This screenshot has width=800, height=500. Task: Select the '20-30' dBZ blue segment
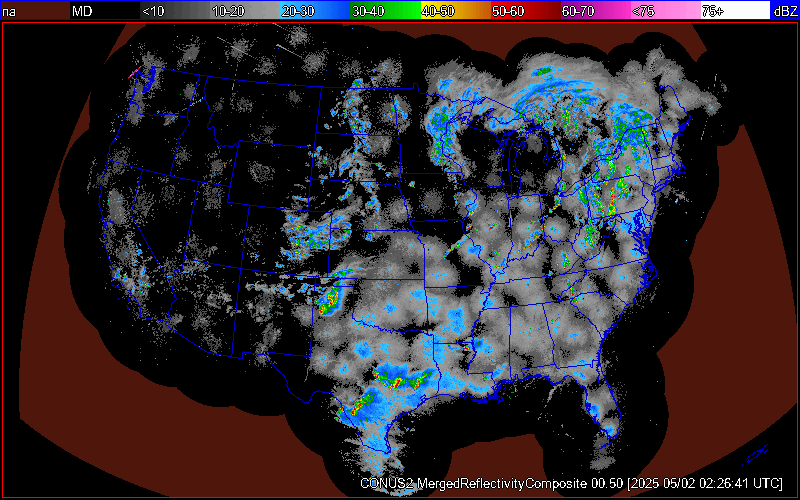[315, 10]
